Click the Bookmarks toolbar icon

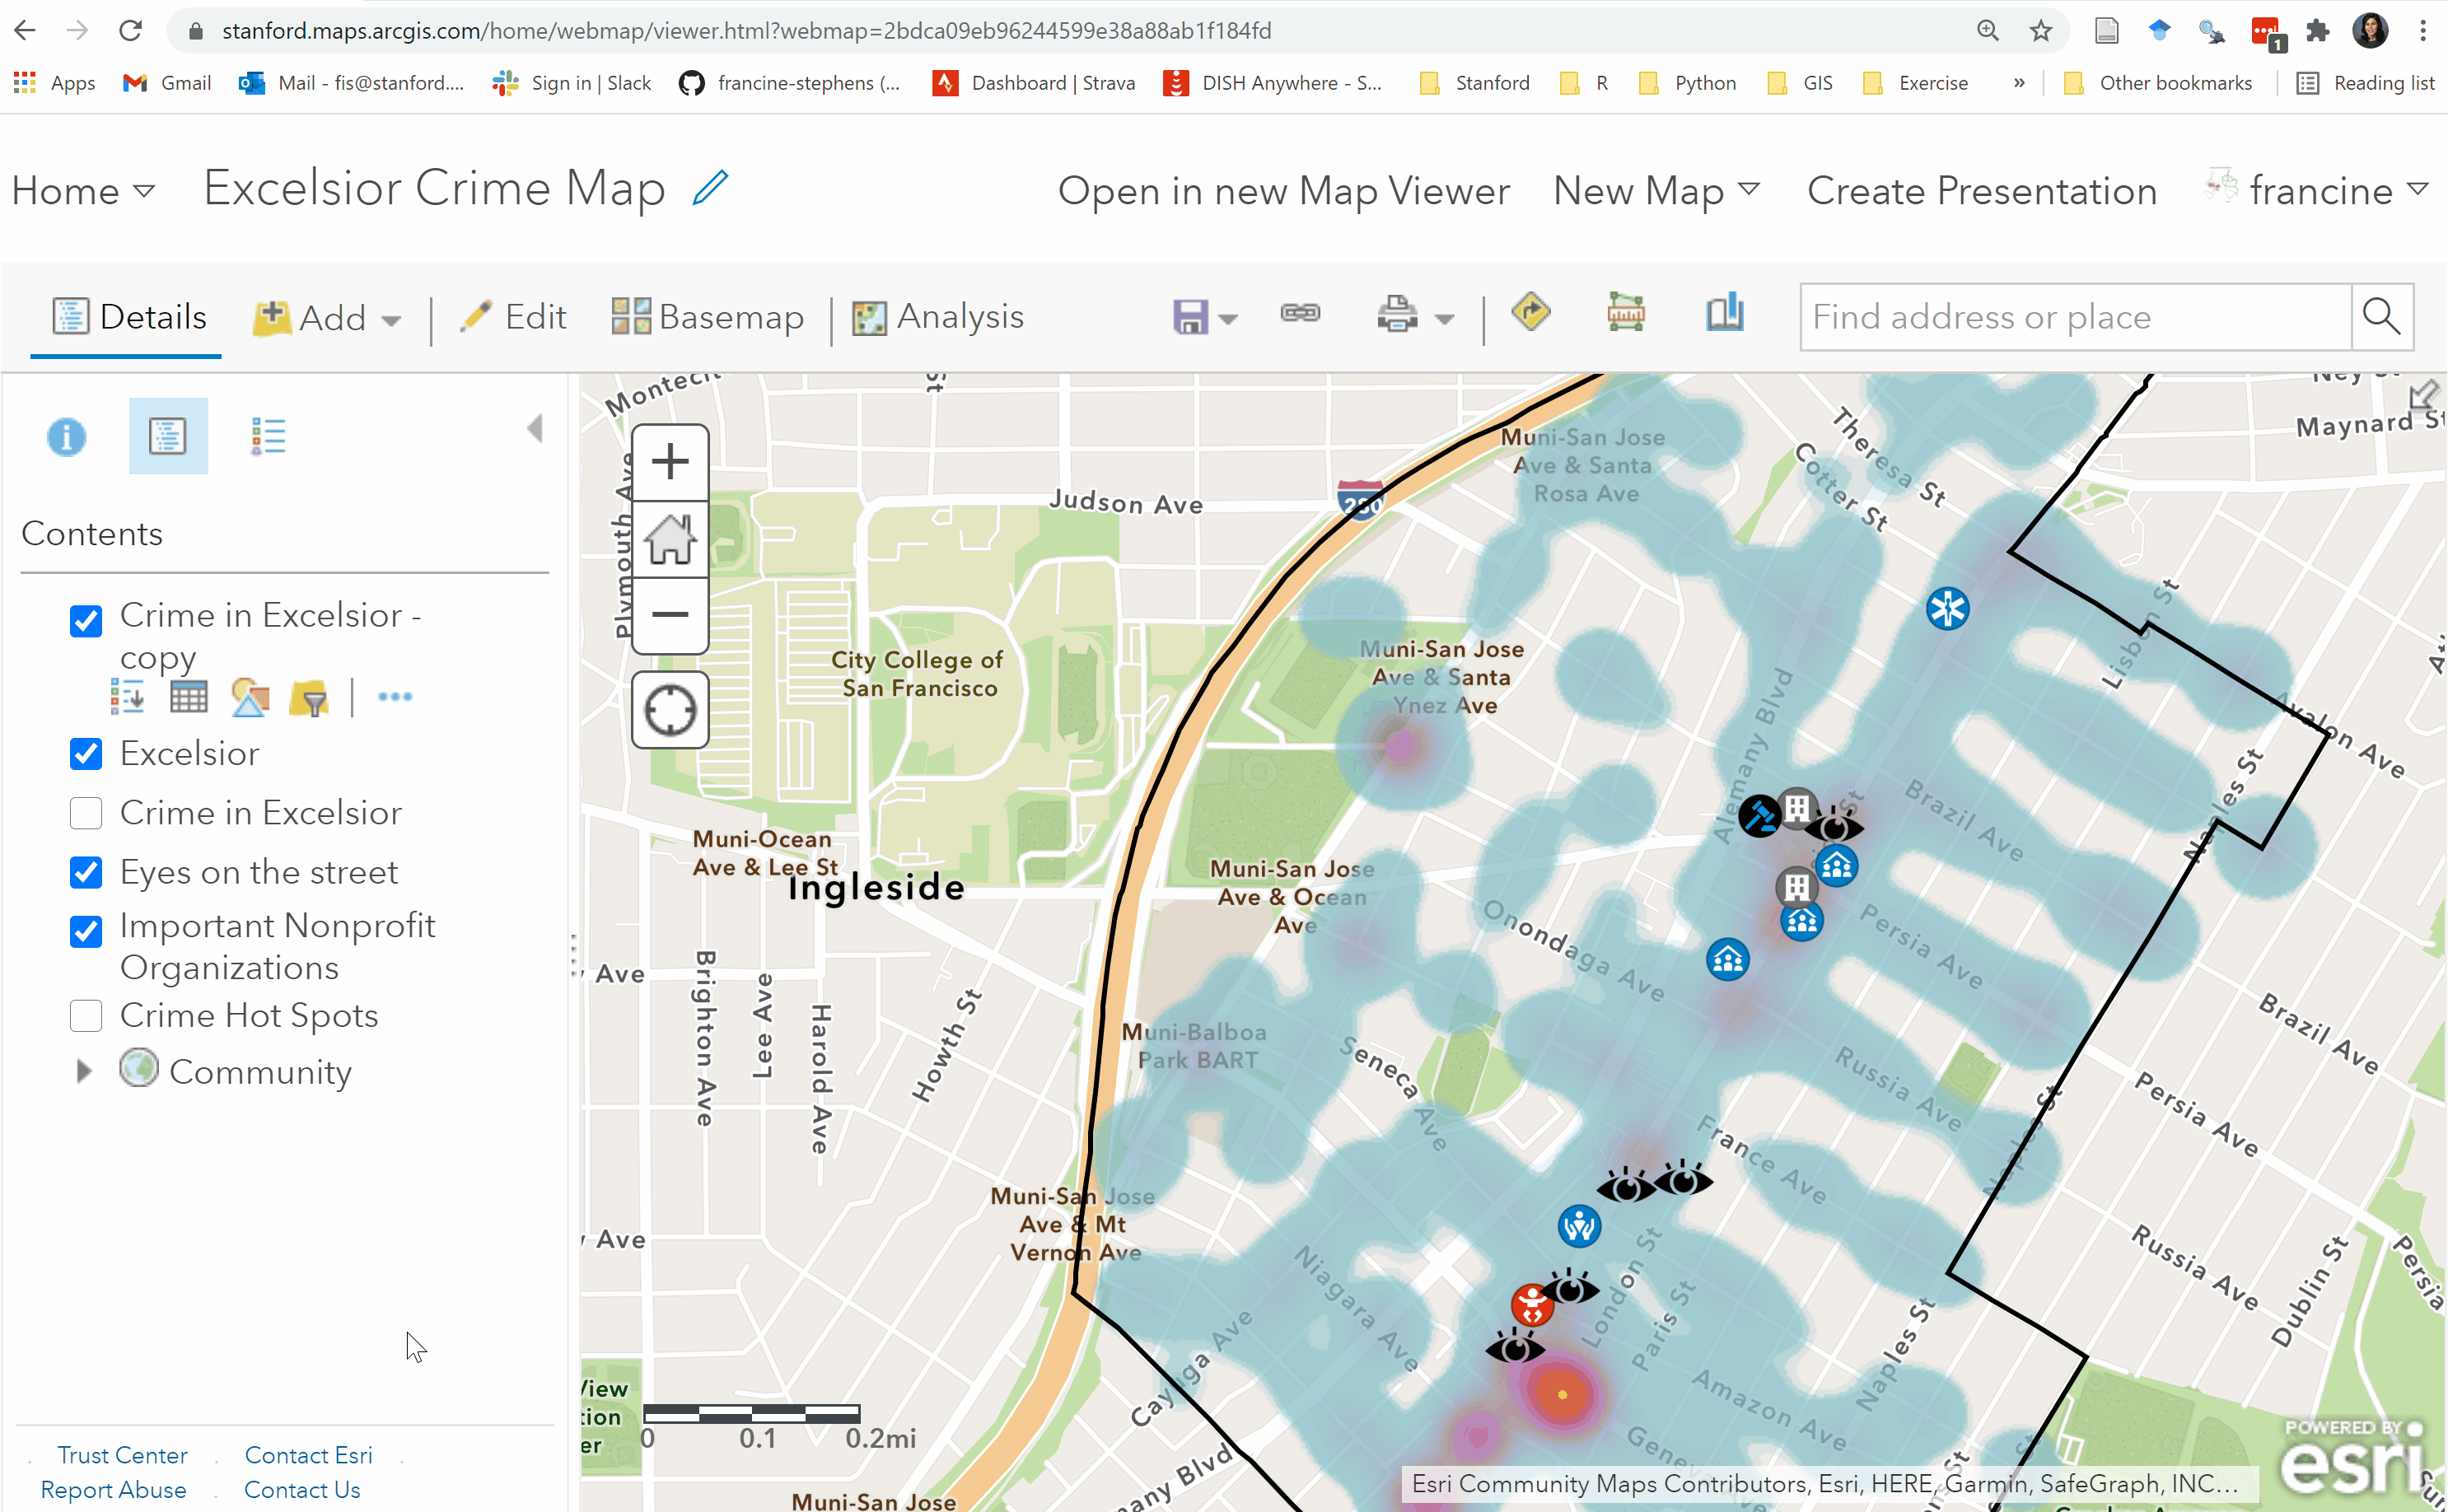point(1724,314)
